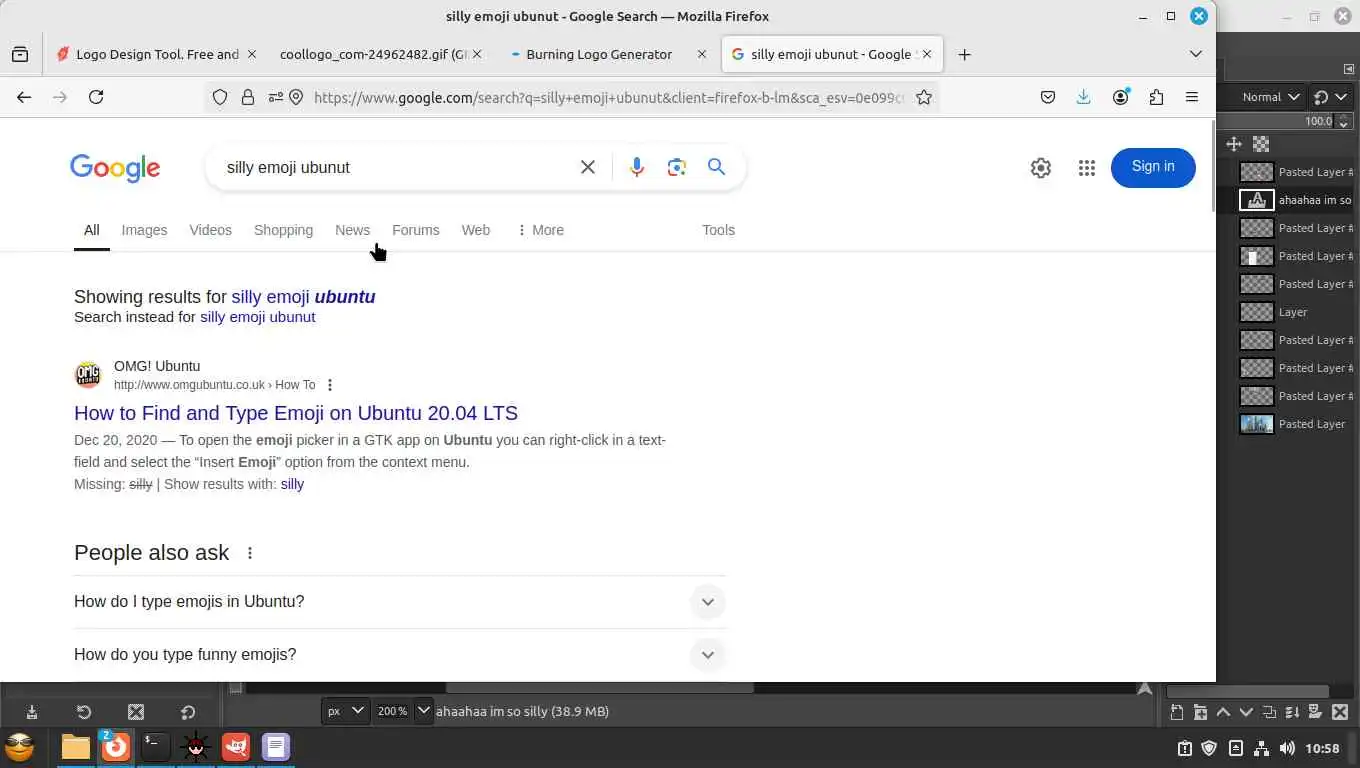Start voice search with the microphone icon
Screen dimensions: 1360x768
pyautogui.click(x=637, y=167)
